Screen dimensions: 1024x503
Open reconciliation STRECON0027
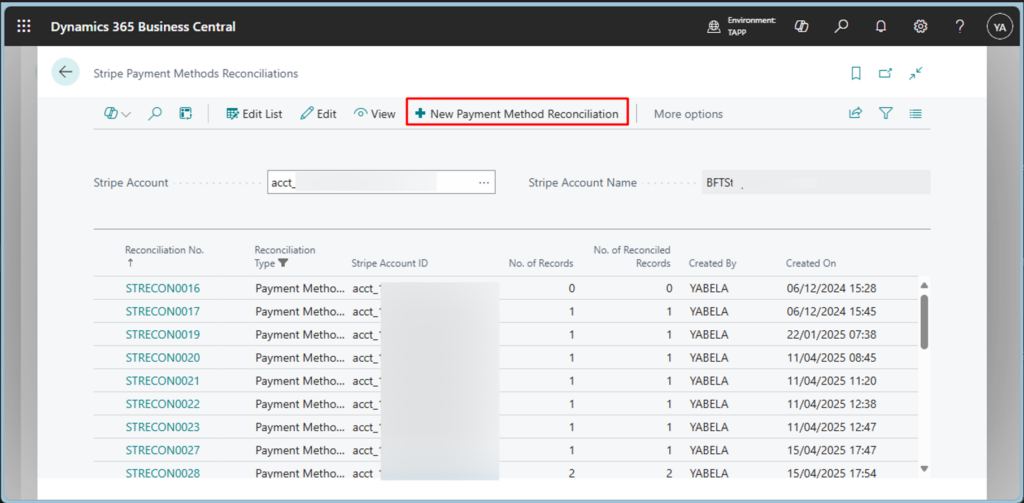point(163,450)
